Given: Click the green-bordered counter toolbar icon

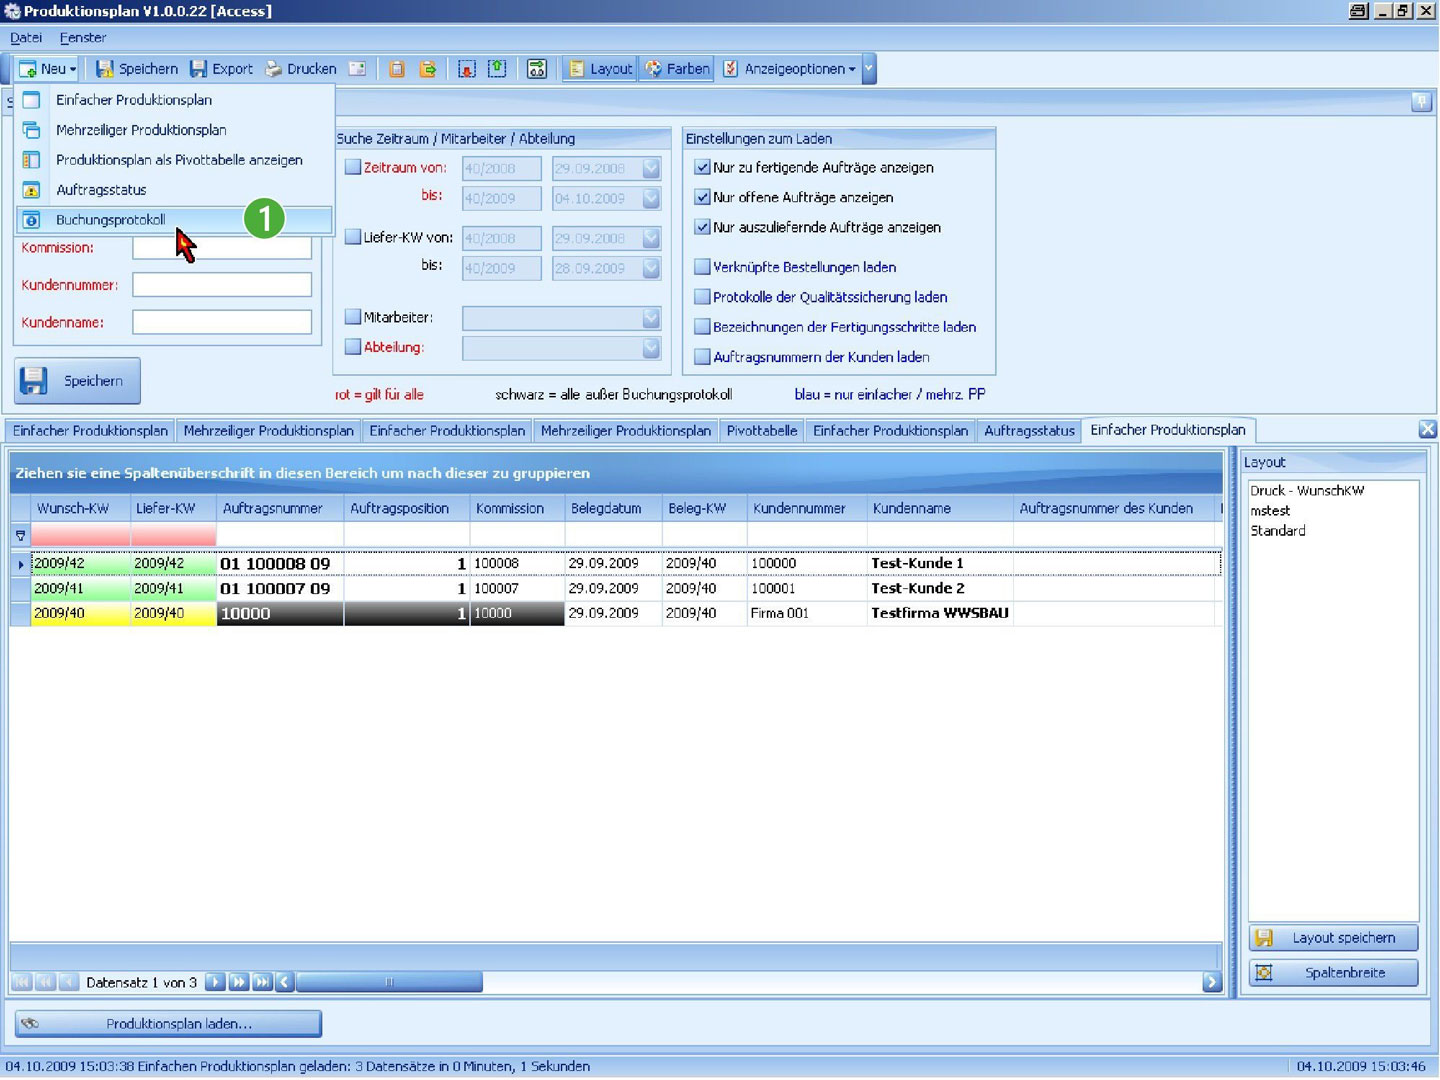Looking at the screenshot, I should (537, 69).
